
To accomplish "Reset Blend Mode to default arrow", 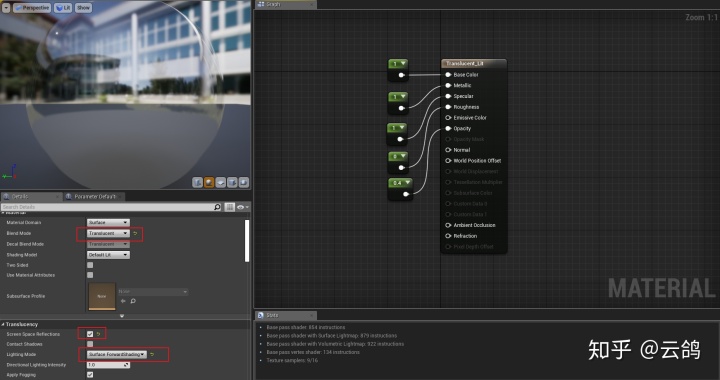I will pos(135,234).
